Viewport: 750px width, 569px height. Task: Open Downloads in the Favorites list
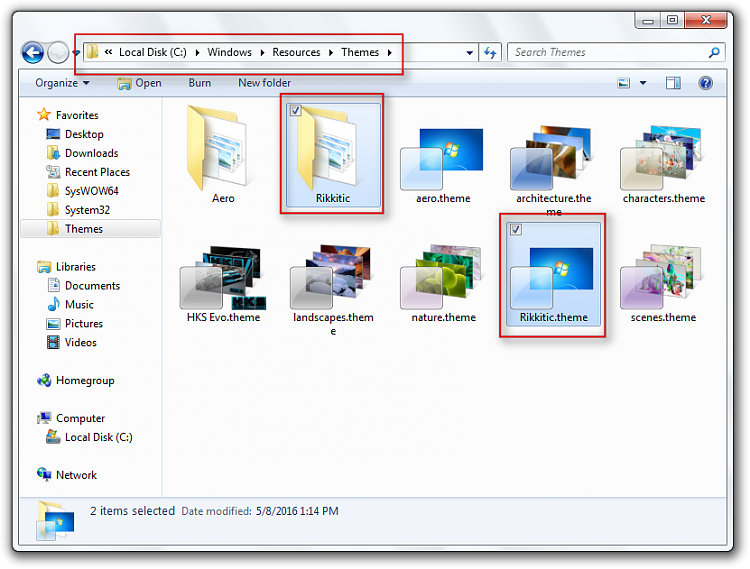coord(82,153)
